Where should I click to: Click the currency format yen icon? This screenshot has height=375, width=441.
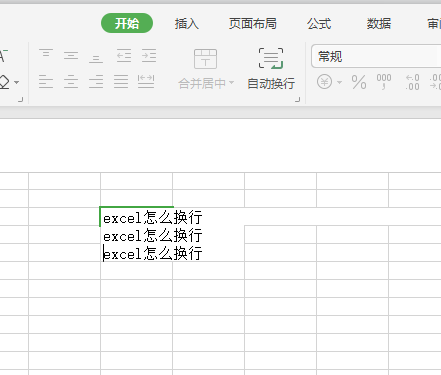tap(324, 82)
